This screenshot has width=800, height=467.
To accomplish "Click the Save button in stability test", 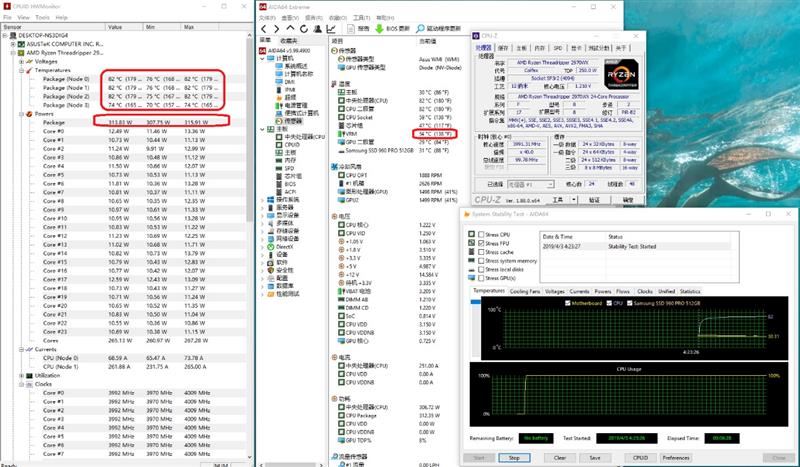I will 595,458.
